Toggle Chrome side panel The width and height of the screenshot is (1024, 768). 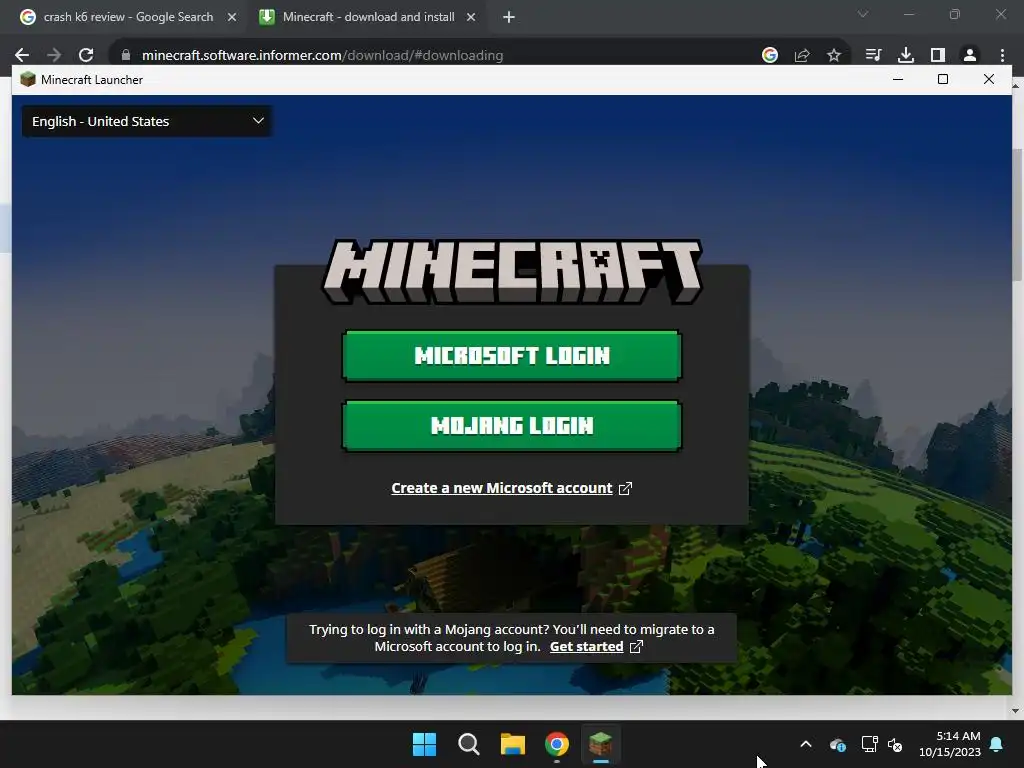click(938, 55)
